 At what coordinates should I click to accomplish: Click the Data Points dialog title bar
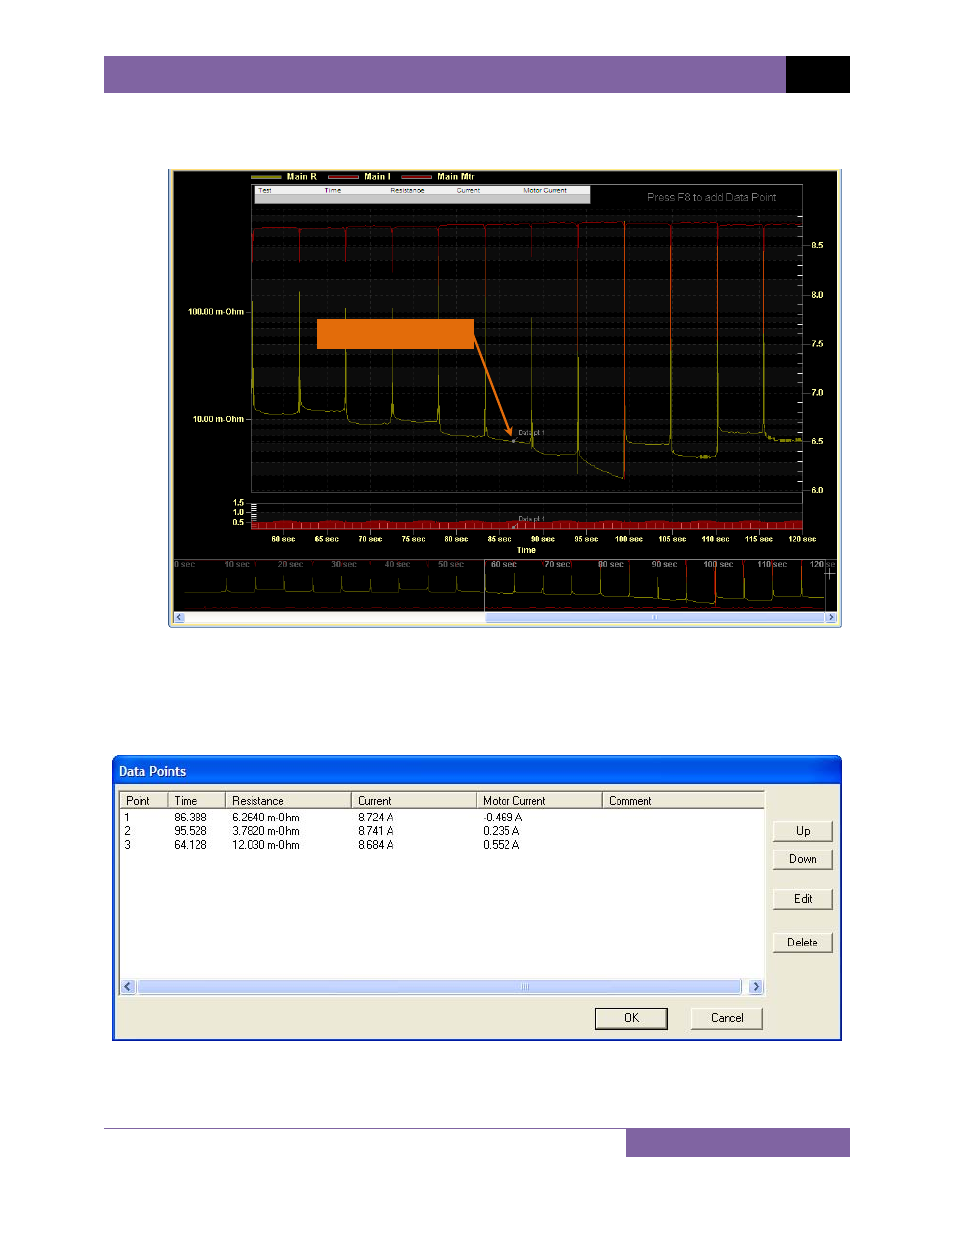coord(477,771)
